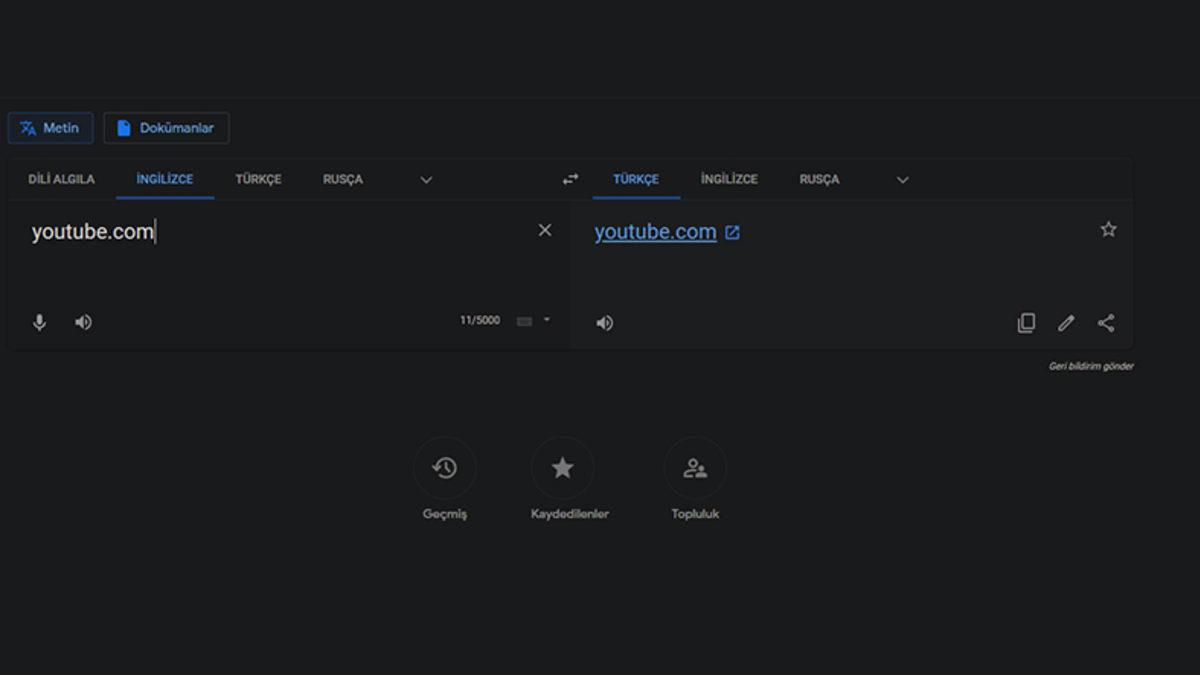Open Topluluk community icon
Screen dimensions: 1200x675
[695, 468]
